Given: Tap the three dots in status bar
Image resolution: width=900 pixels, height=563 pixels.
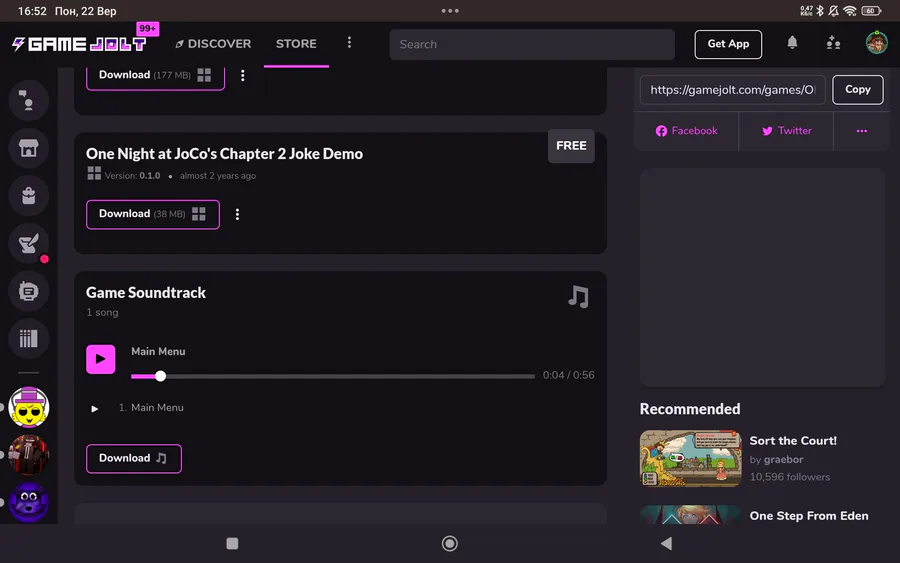Looking at the screenshot, I should point(450,10).
